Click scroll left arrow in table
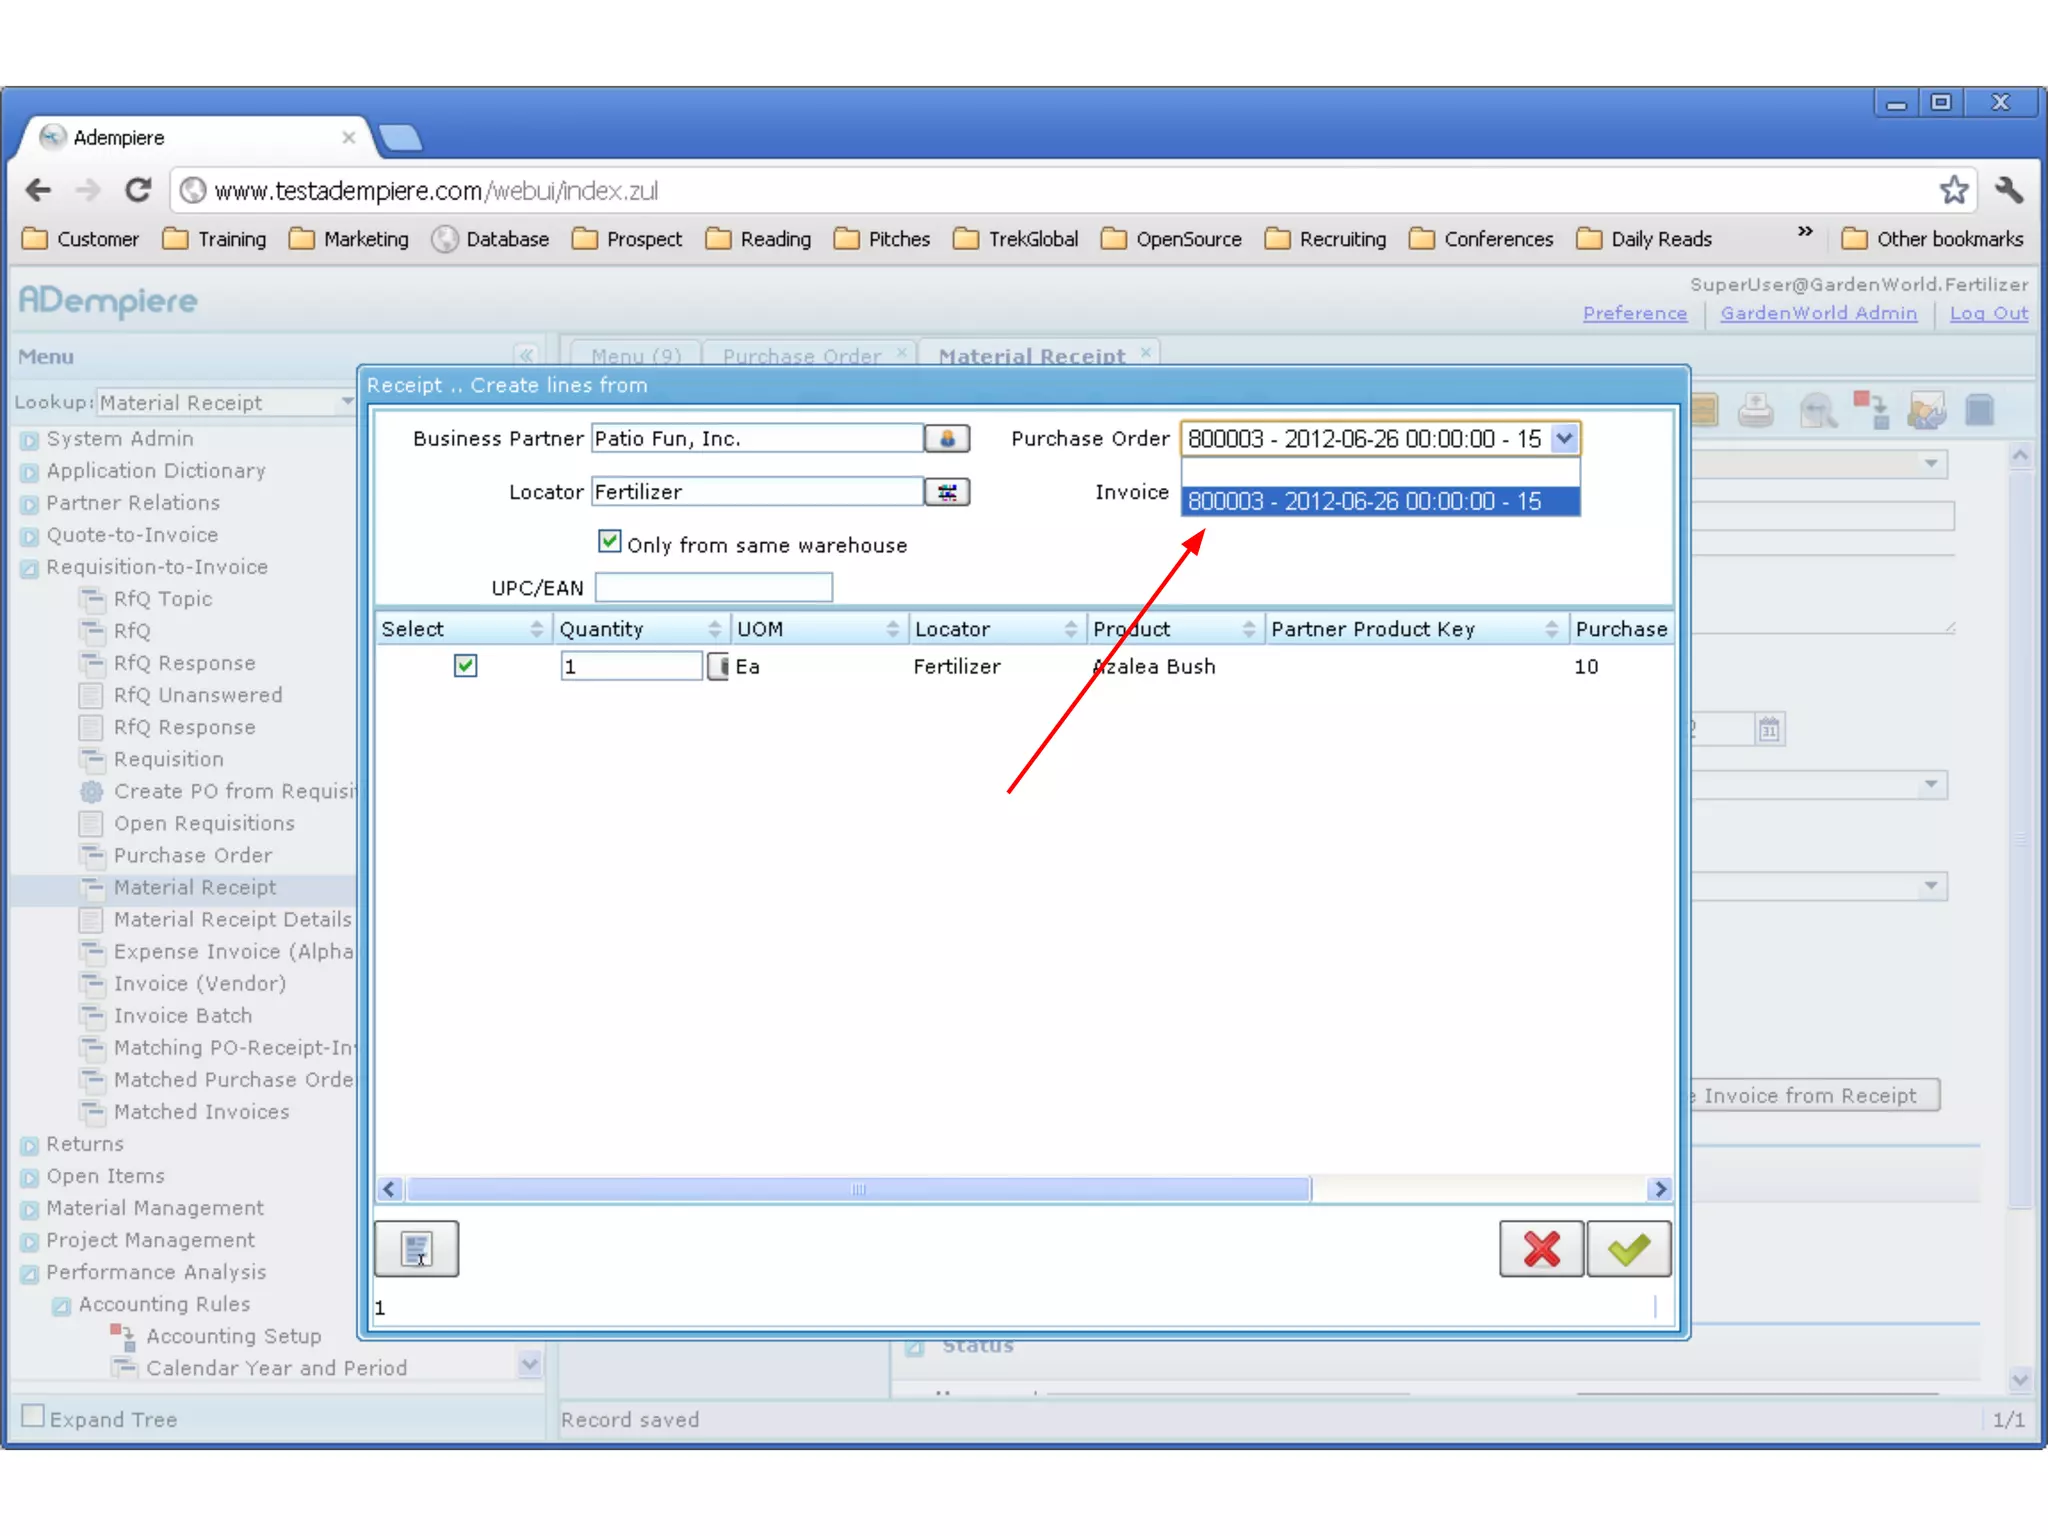Screen dimensions: 2048x1536 [390, 1189]
